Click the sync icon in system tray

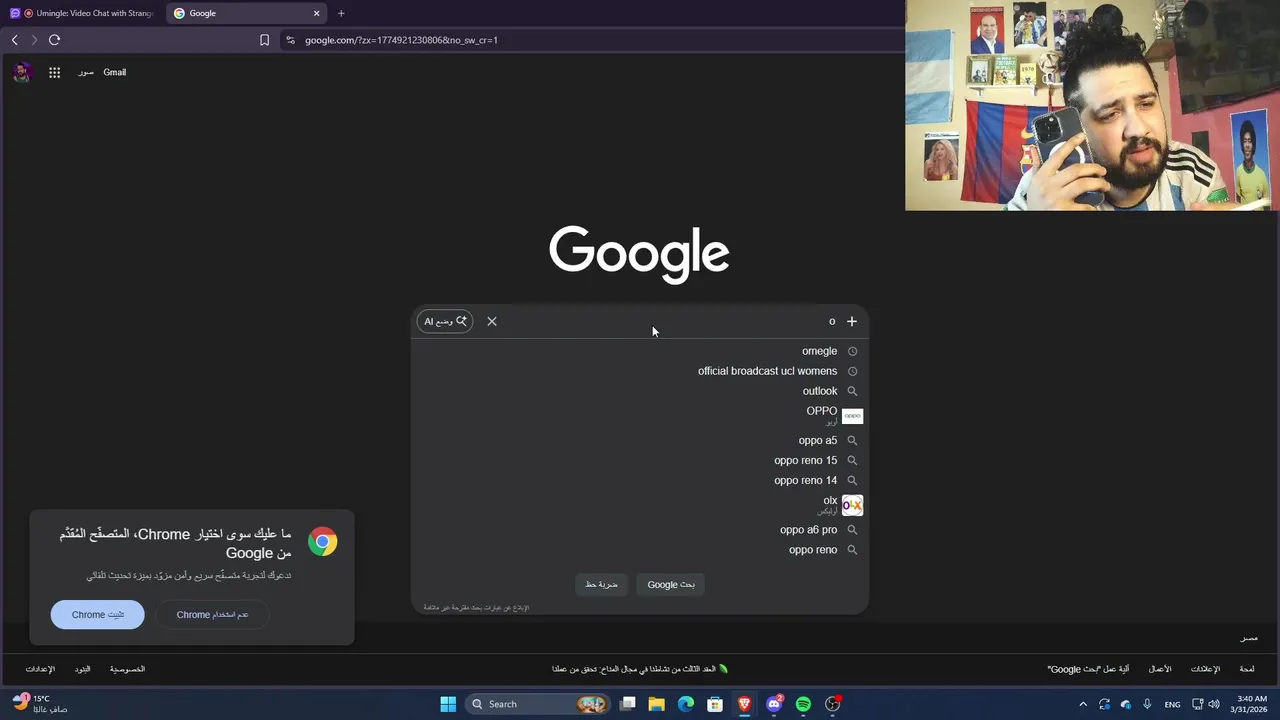1104,704
